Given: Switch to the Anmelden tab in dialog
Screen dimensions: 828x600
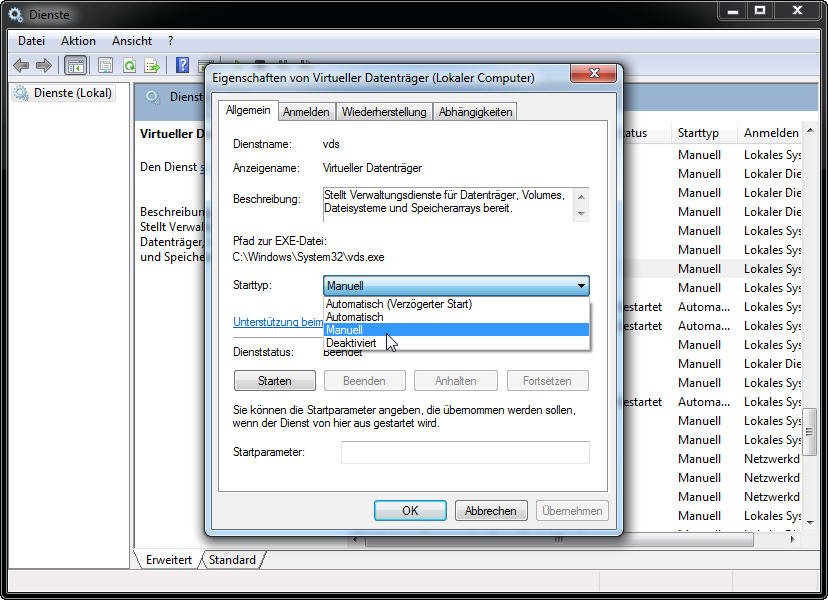Looking at the screenshot, I should click(306, 111).
